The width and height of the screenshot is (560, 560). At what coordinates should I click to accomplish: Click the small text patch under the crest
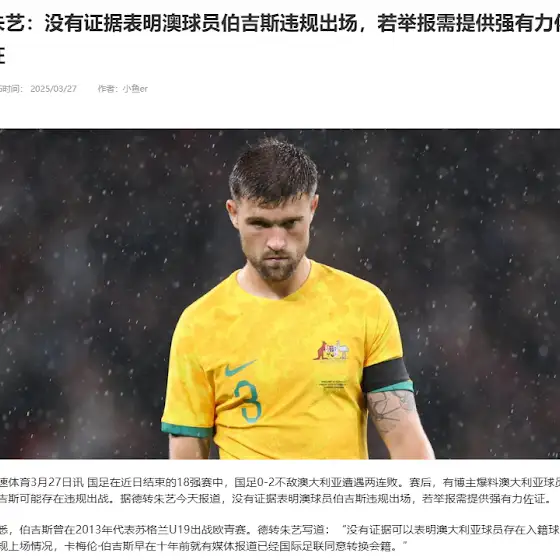334,386
